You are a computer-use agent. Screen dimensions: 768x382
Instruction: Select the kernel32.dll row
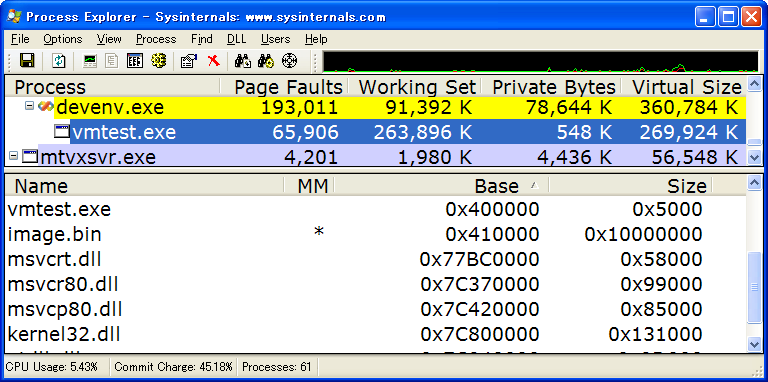[x=375, y=334]
